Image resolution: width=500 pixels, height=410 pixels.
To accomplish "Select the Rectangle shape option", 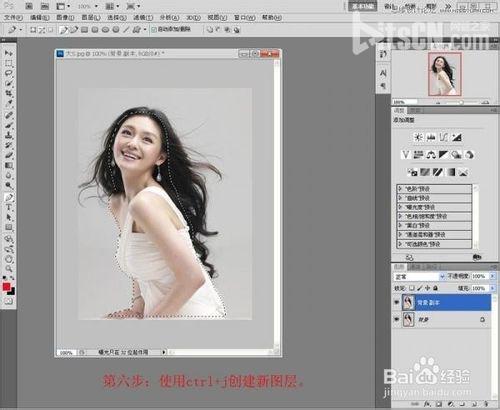I will tap(84, 30).
